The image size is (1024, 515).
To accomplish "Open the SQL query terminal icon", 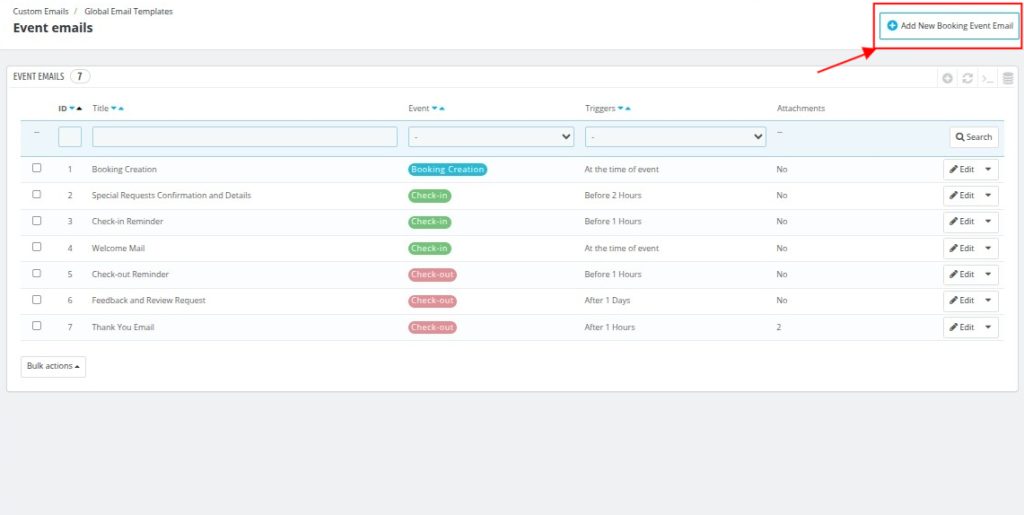I will [x=987, y=78].
